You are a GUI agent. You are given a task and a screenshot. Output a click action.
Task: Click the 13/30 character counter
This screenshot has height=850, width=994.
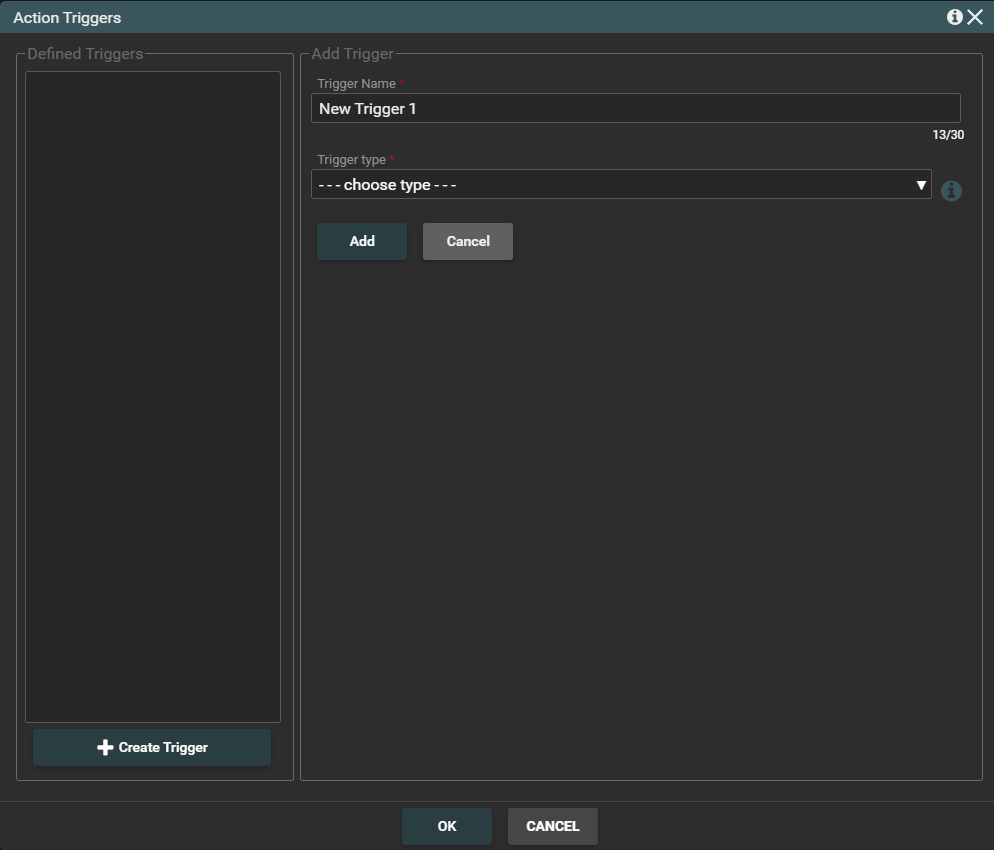tap(947, 134)
